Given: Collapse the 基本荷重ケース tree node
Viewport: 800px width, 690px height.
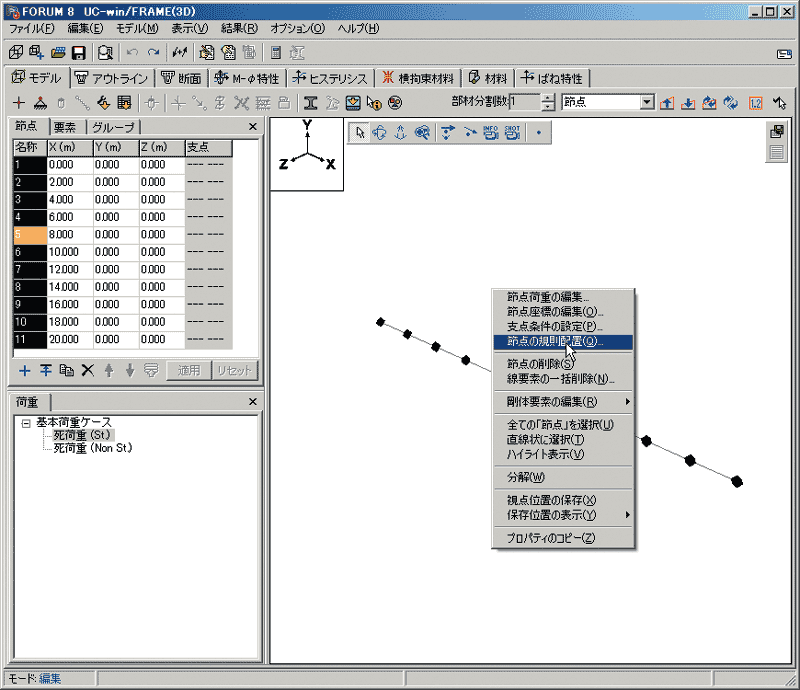Looking at the screenshot, I should tap(26, 422).
